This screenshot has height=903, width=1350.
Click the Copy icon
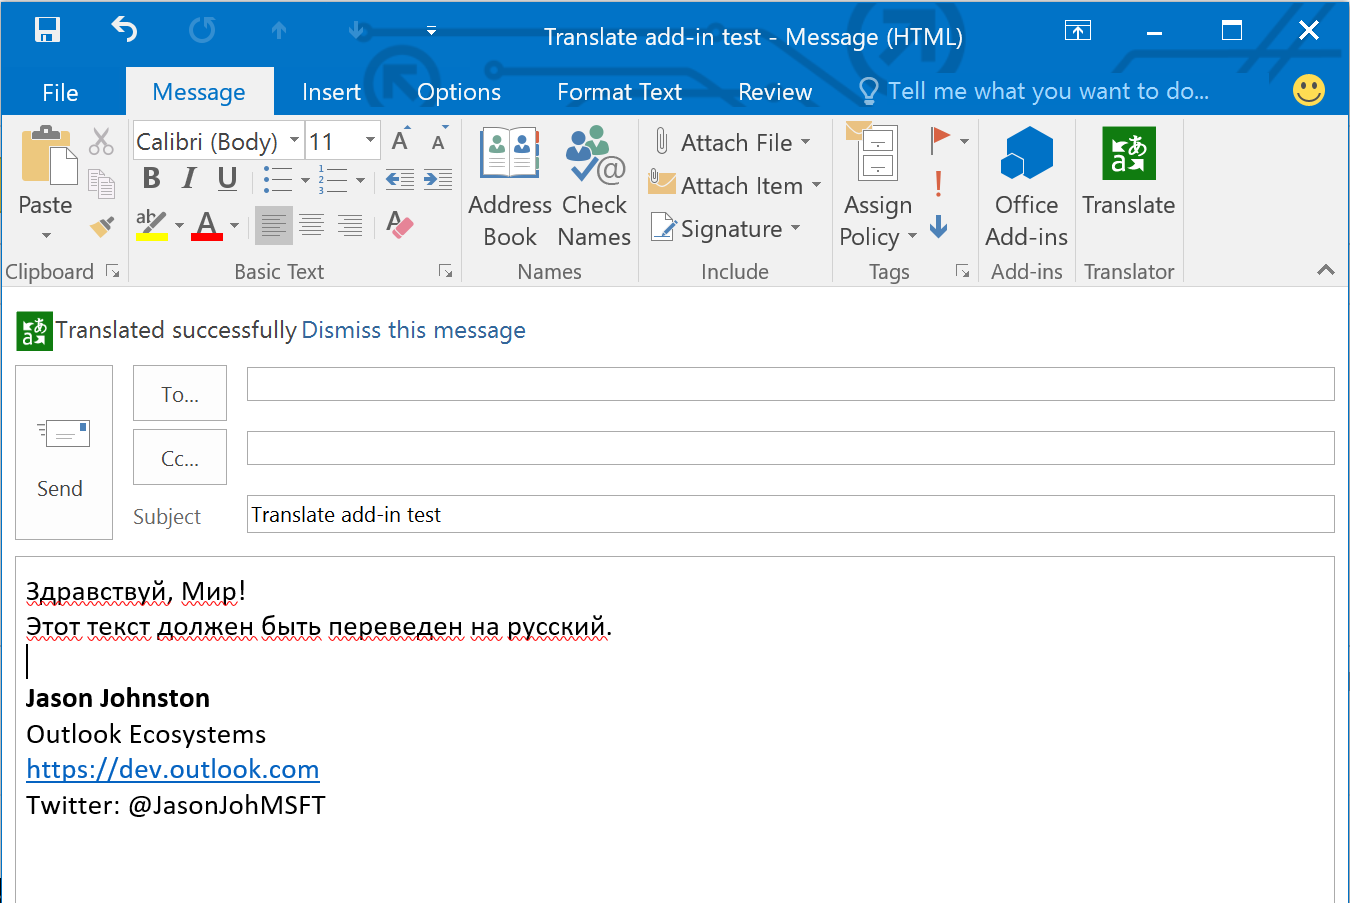[x=101, y=183]
